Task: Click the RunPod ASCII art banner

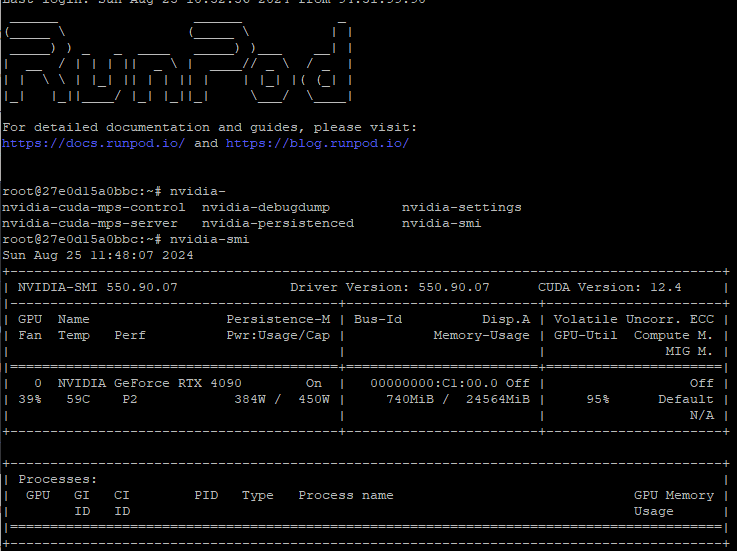Action: tap(177, 61)
